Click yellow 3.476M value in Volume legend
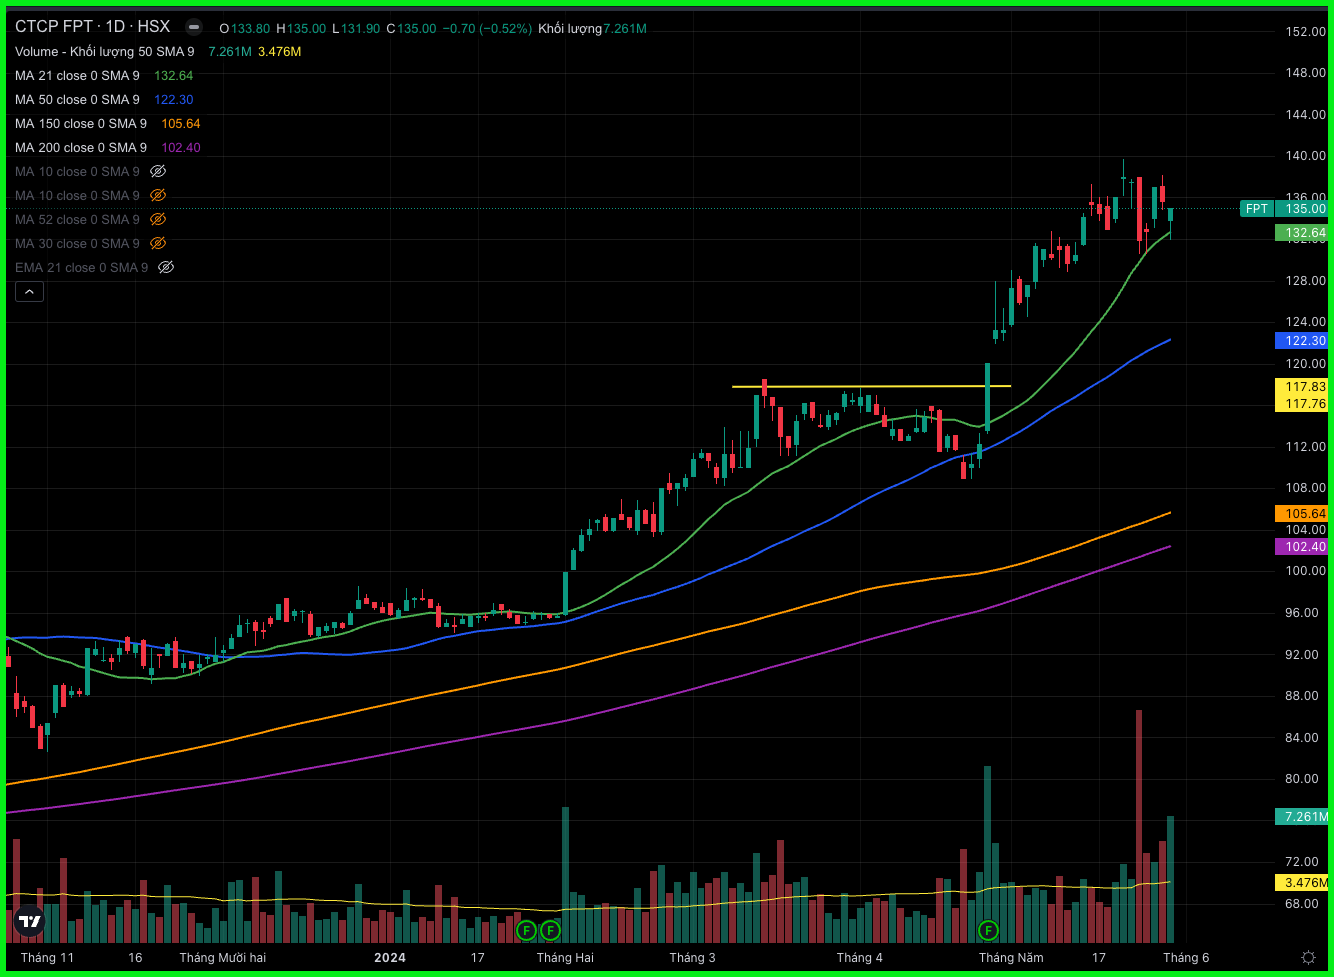Screen dimensions: 1334x977 click(x=279, y=52)
